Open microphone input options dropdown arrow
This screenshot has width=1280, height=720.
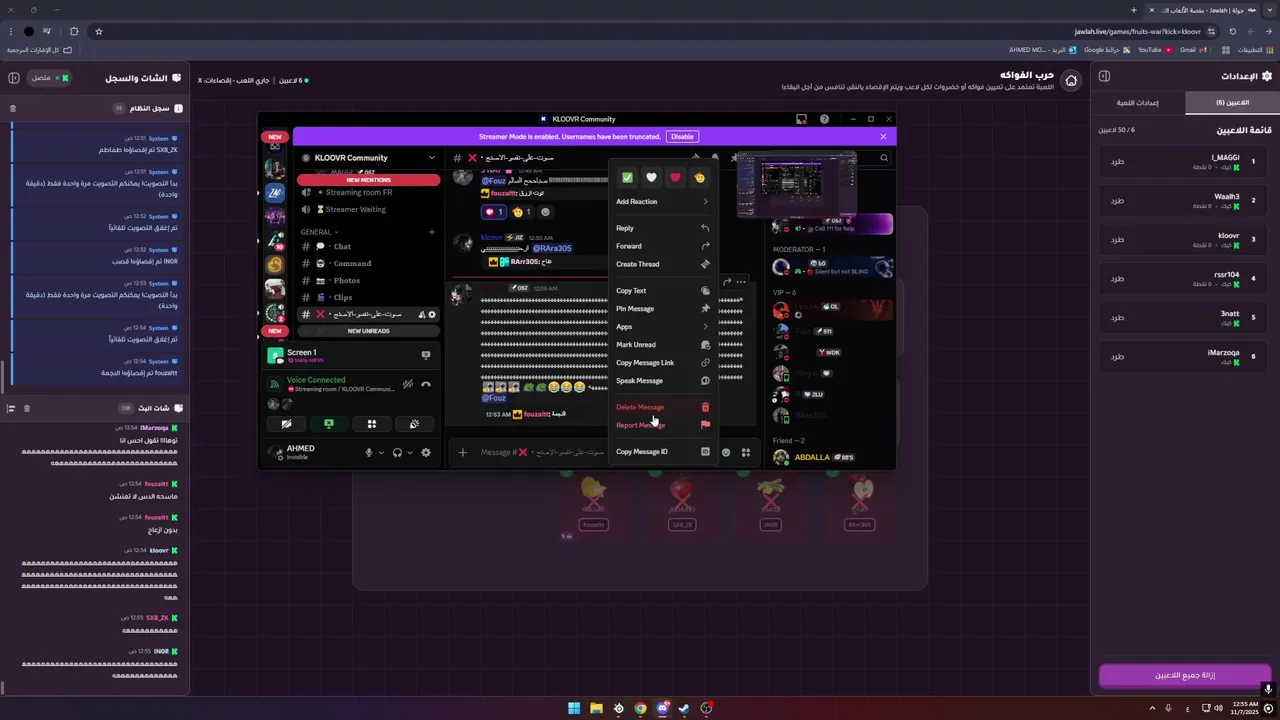pos(381,453)
